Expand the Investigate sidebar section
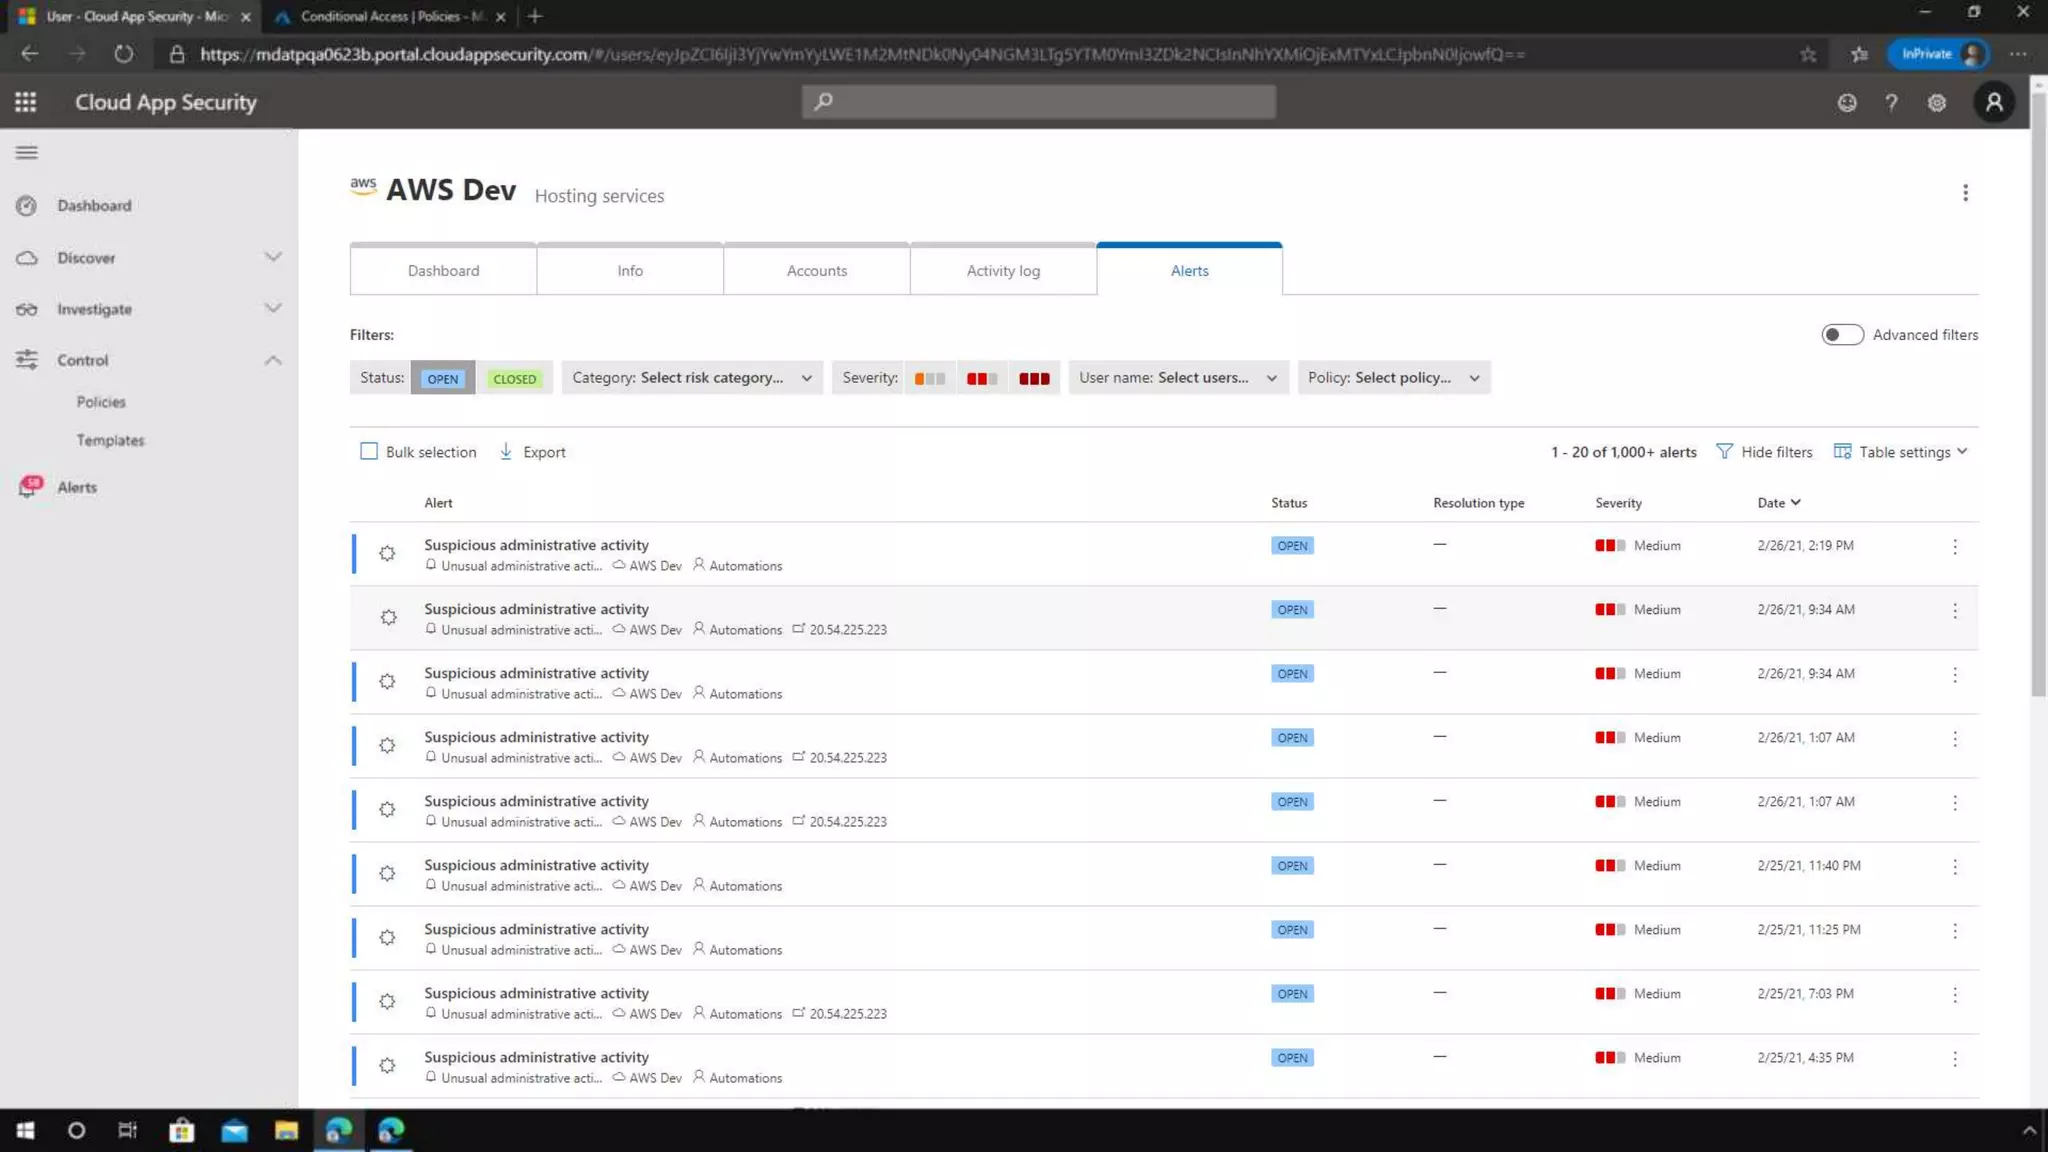The image size is (2048, 1152). click(x=273, y=309)
